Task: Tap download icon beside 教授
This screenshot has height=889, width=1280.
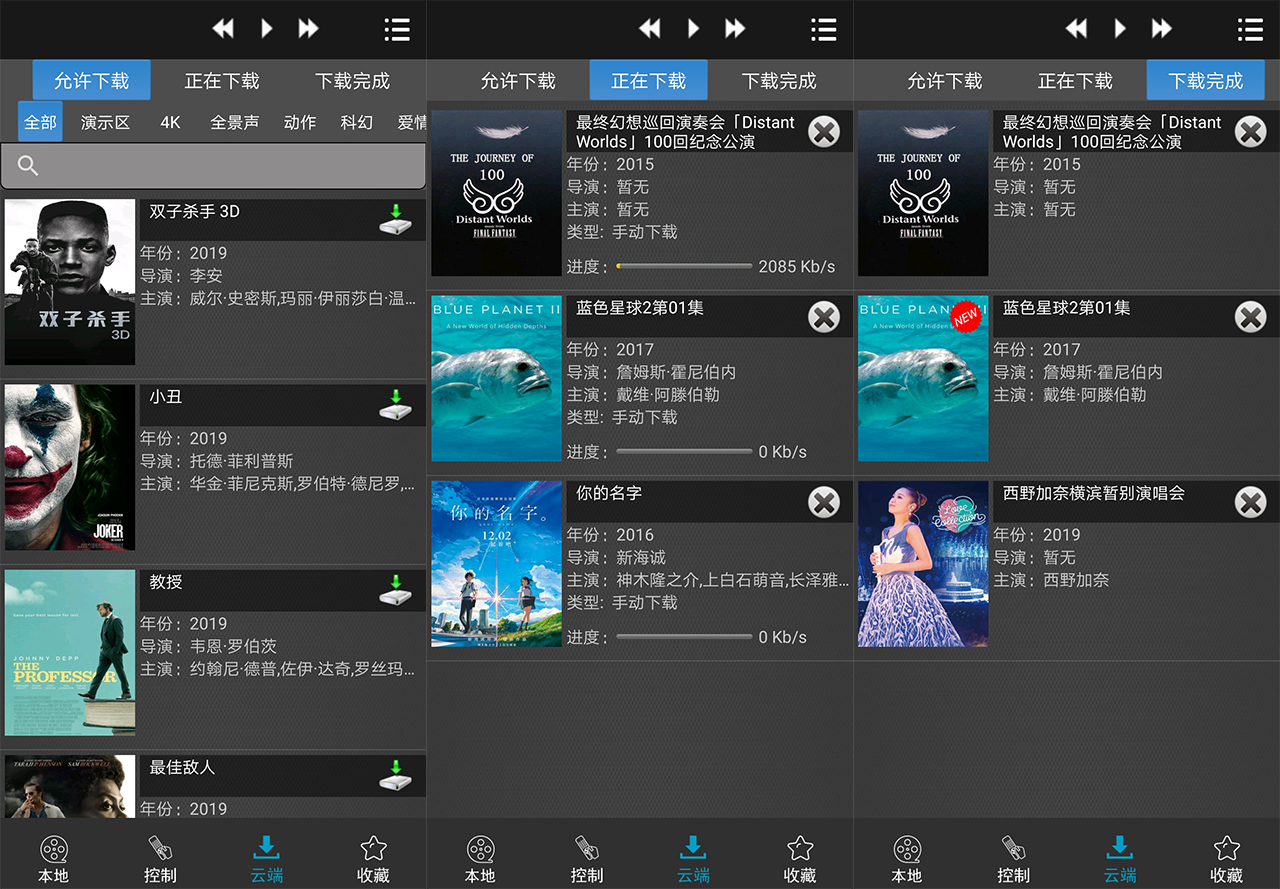Action: 396,589
